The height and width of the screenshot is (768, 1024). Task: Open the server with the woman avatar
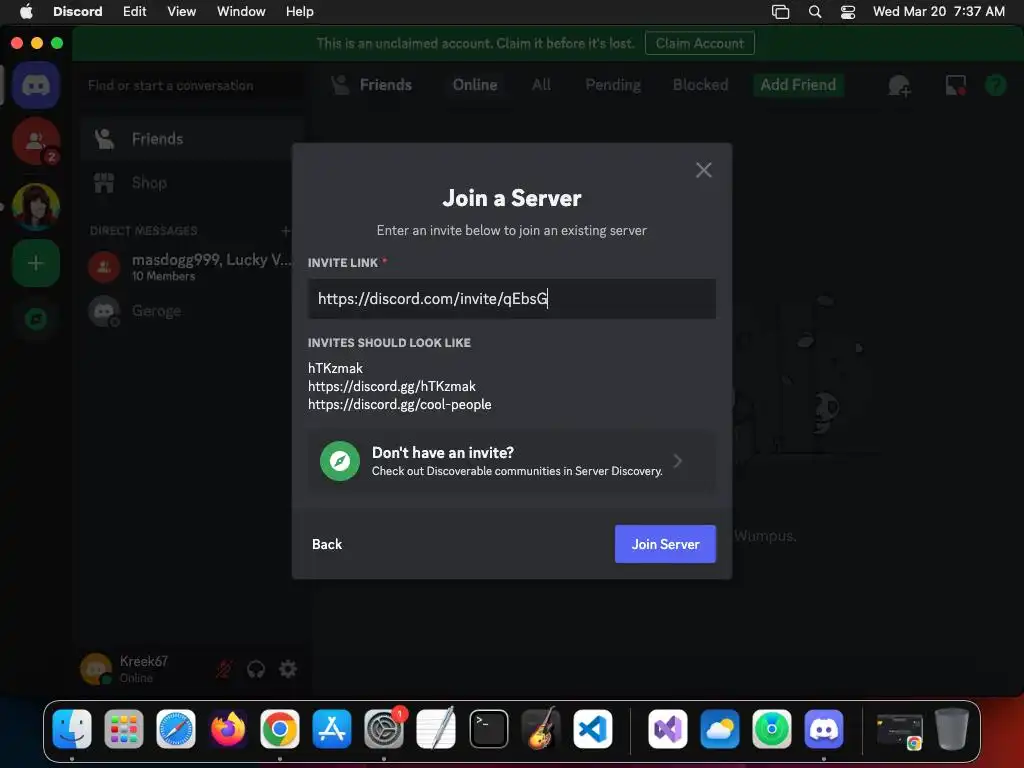[x=36, y=206]
